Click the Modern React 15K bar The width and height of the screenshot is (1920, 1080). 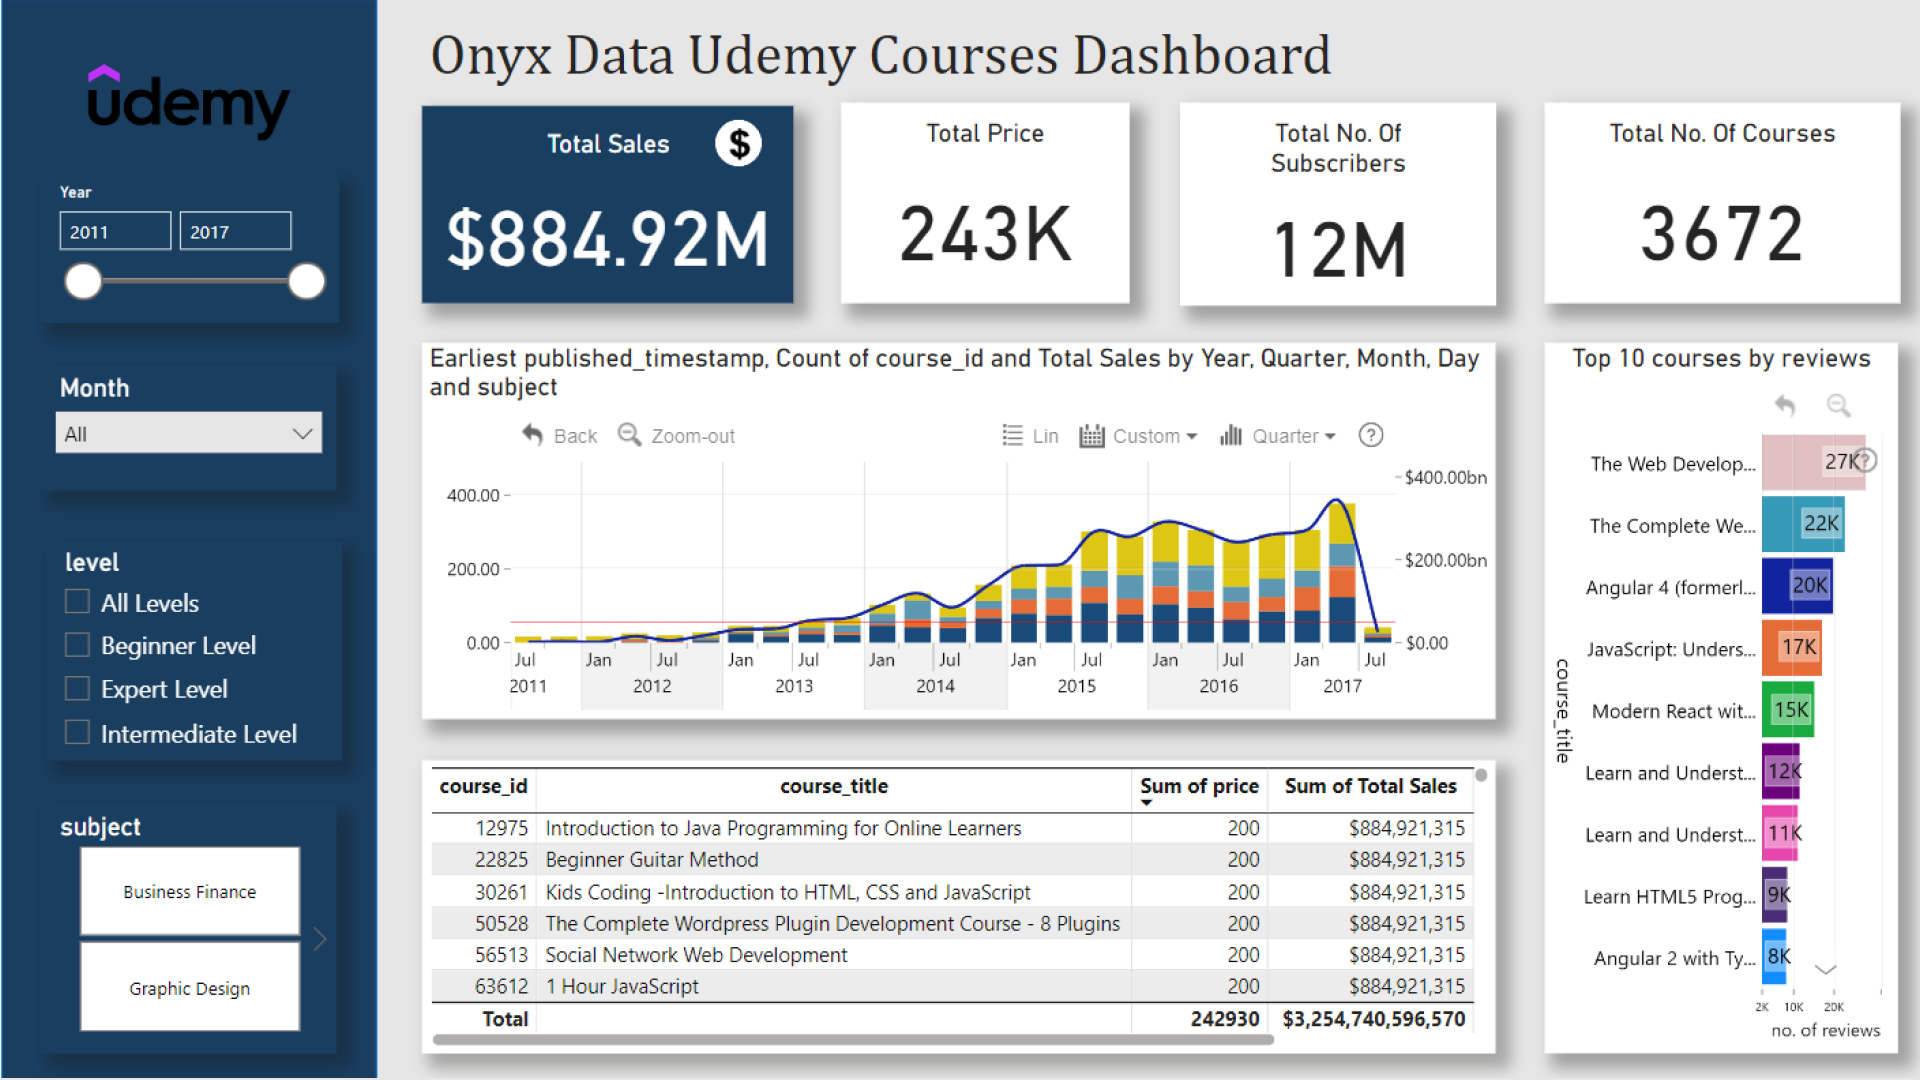[x=1787, y=710]
